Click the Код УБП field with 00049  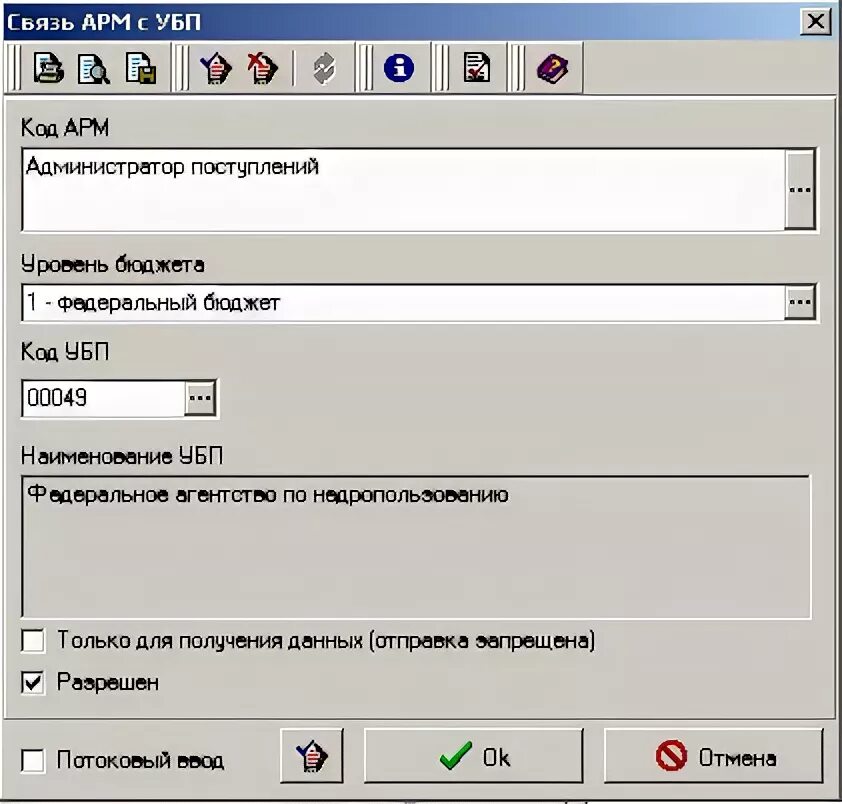click(x=104, y=398)
